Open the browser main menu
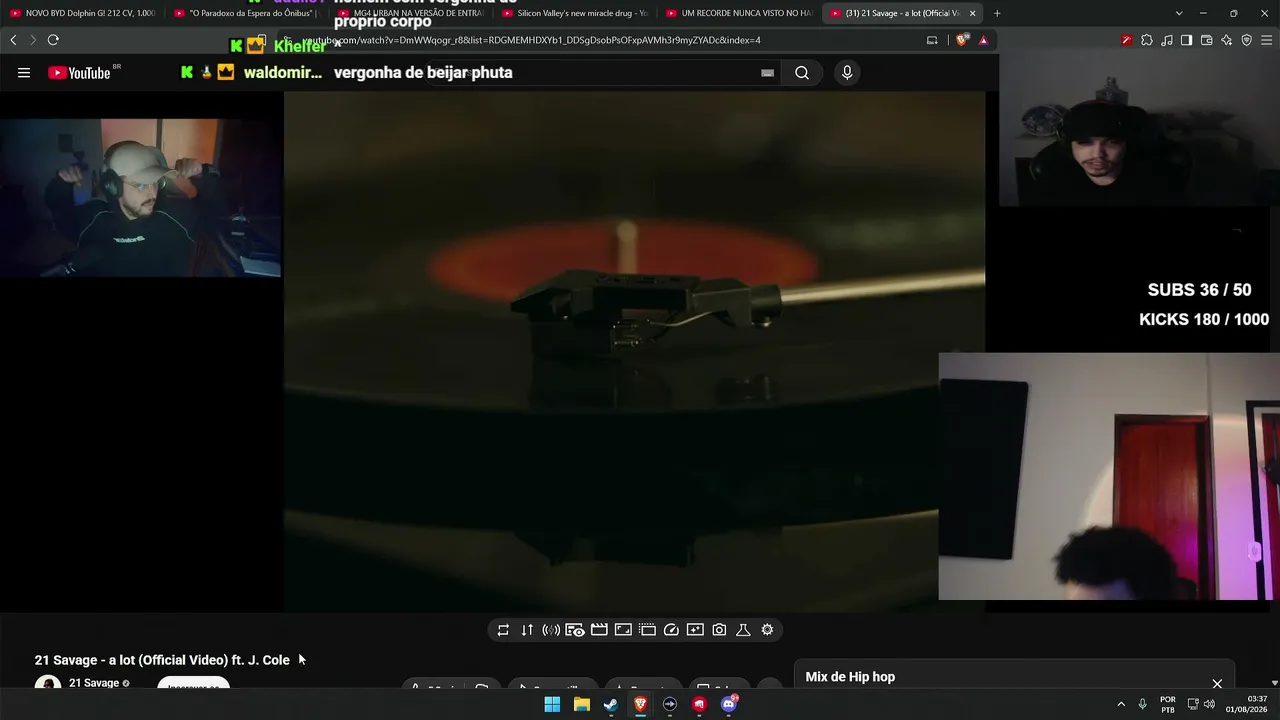This screenshot has width=1280, height=720. 1266,40
